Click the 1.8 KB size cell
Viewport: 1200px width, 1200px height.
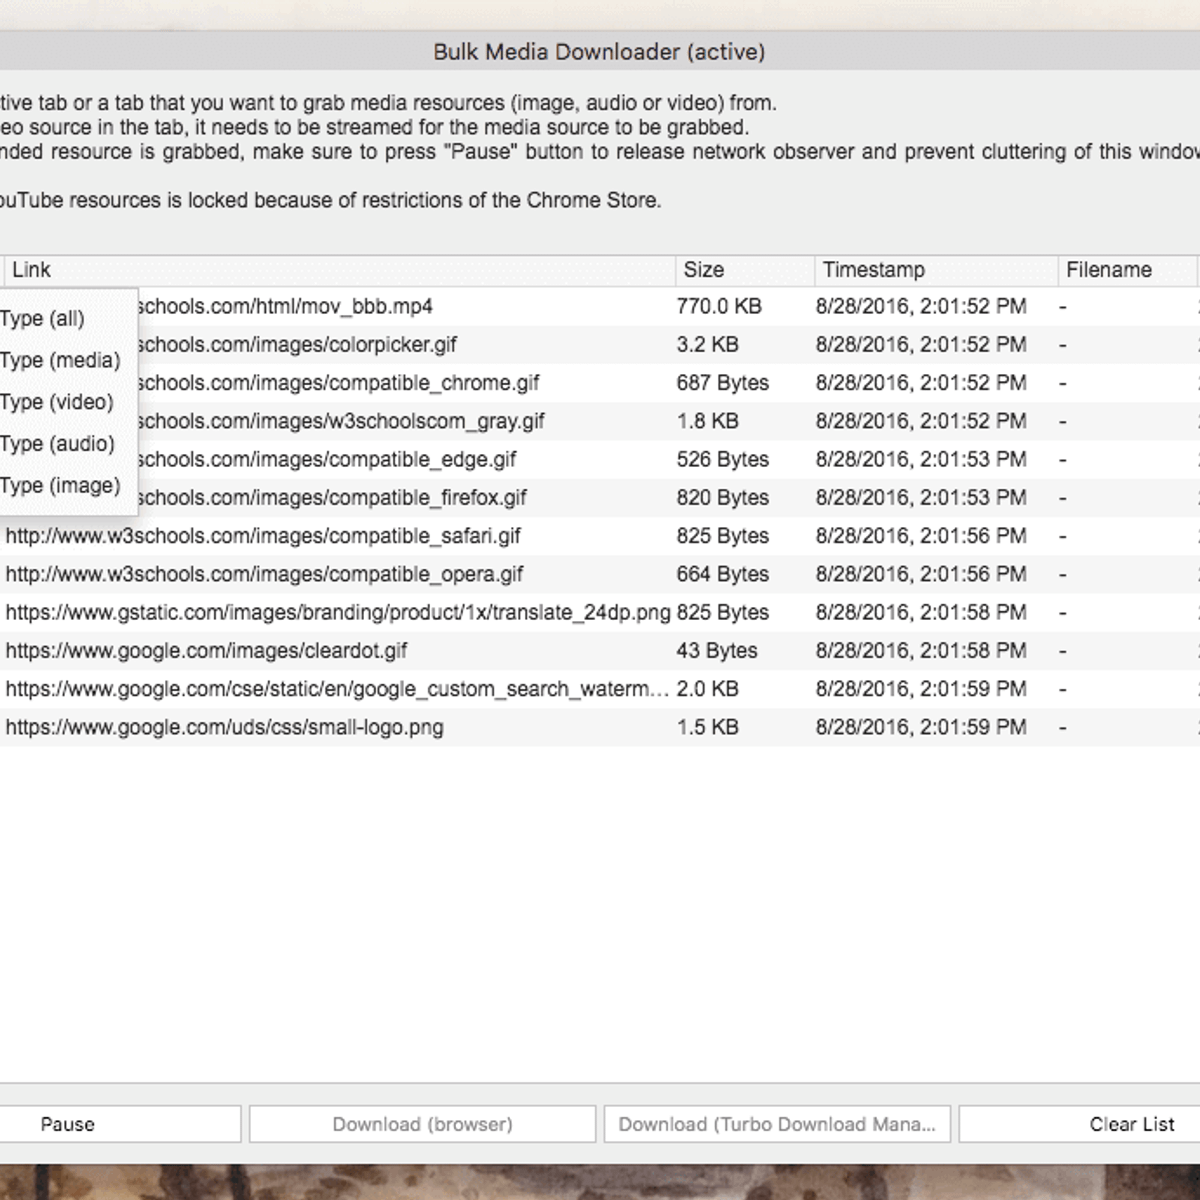coord(708,421)
